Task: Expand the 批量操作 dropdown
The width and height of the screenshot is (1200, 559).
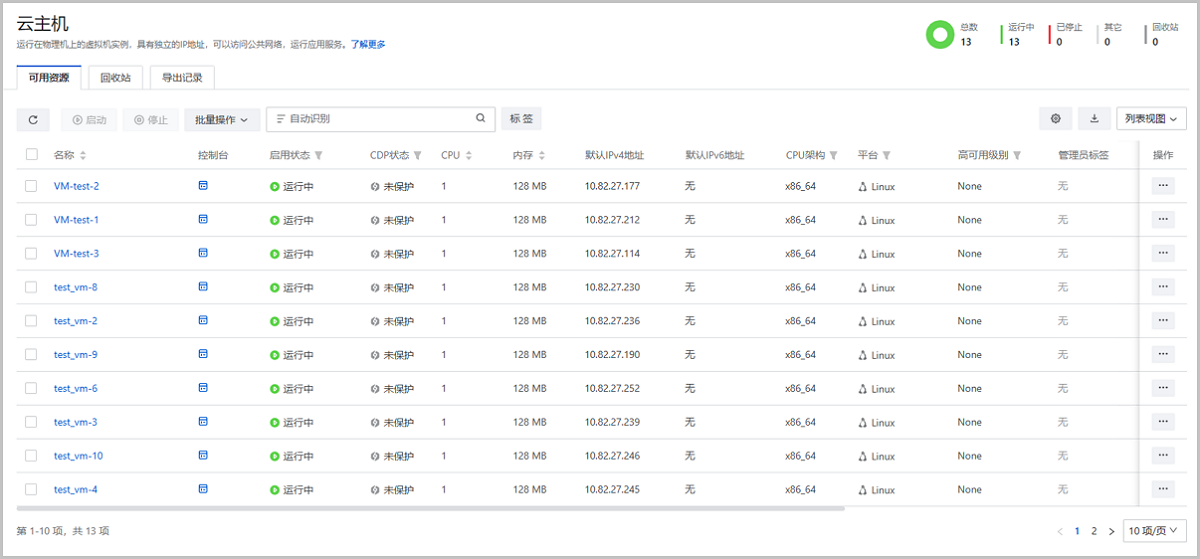Action: point(222,119)
